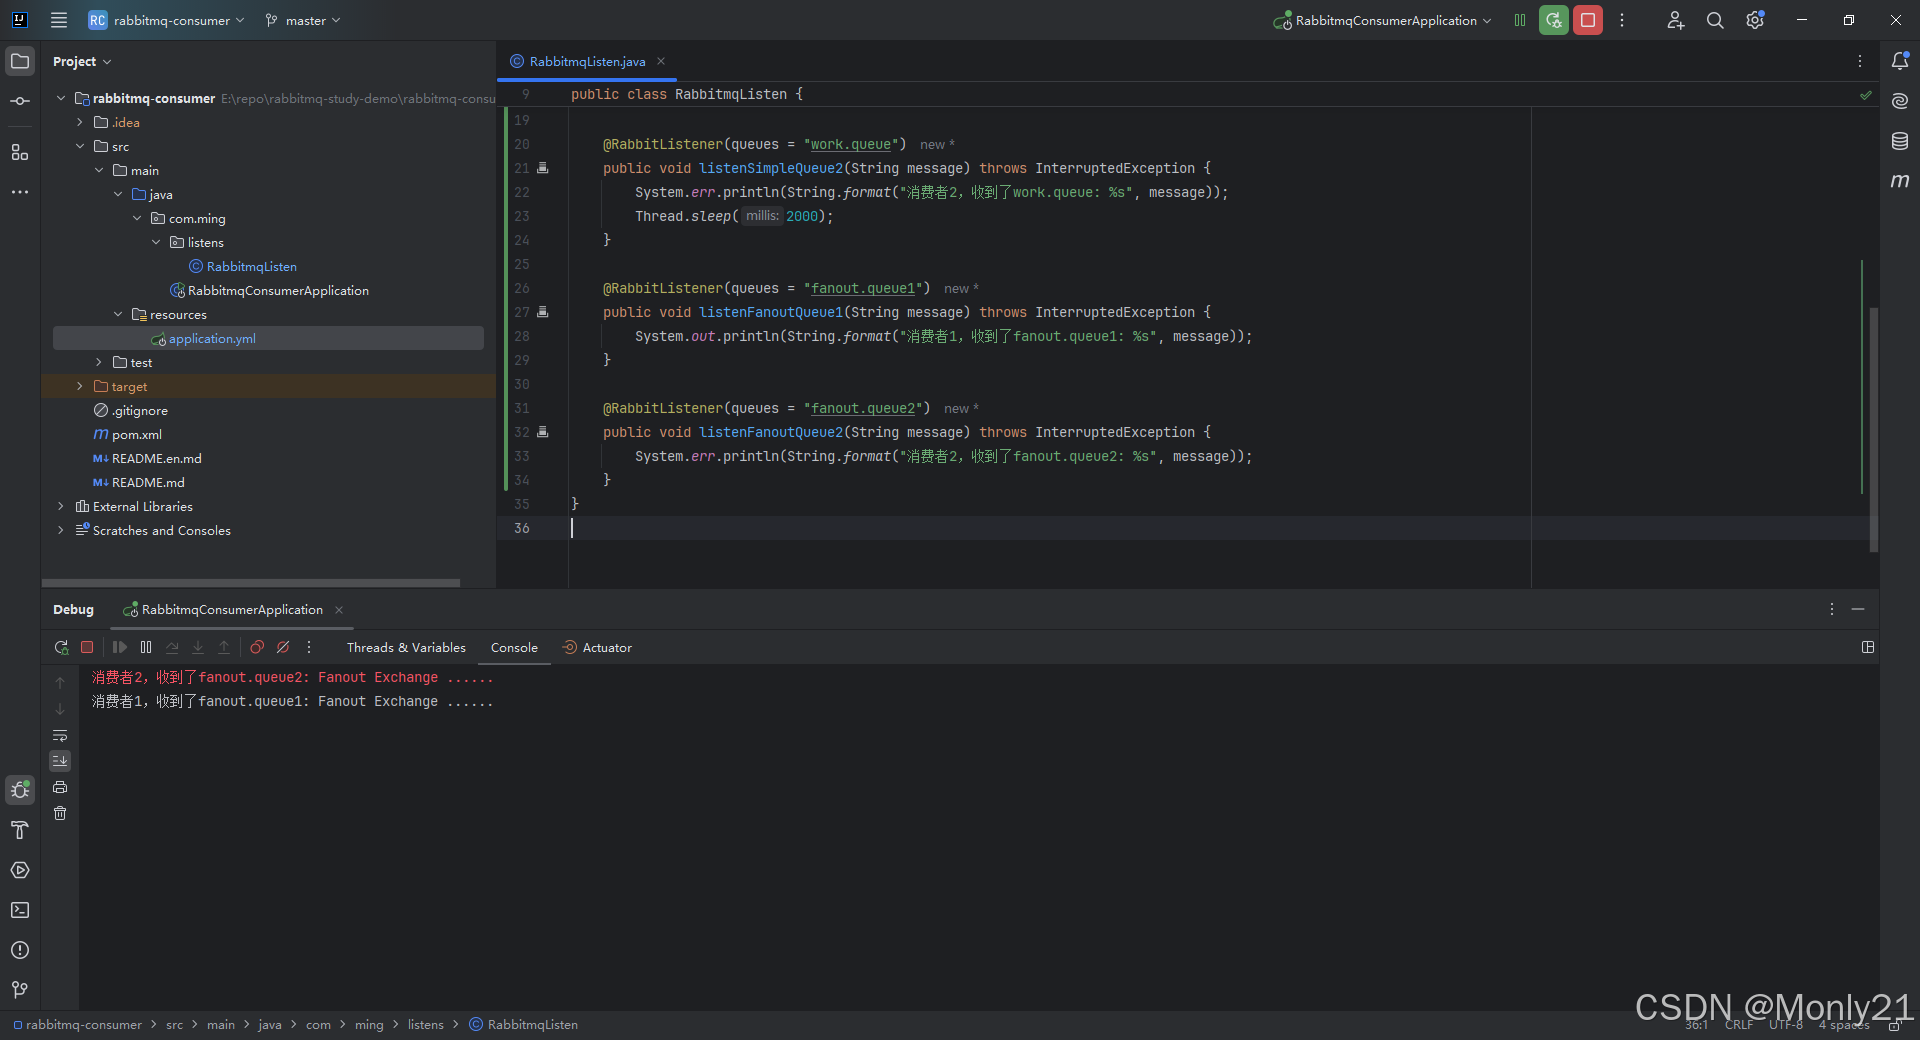
Task: Toggle soft-wrap in the console
Action: click(60, 735)
